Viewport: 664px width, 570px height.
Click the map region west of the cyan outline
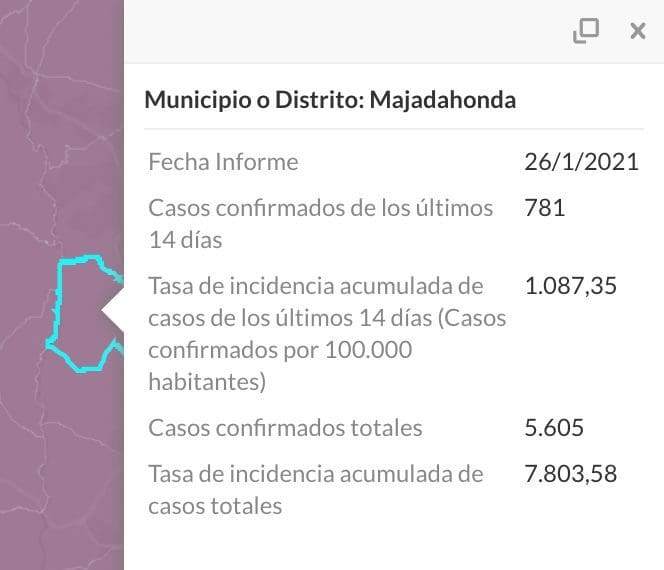tap(23, 313)
